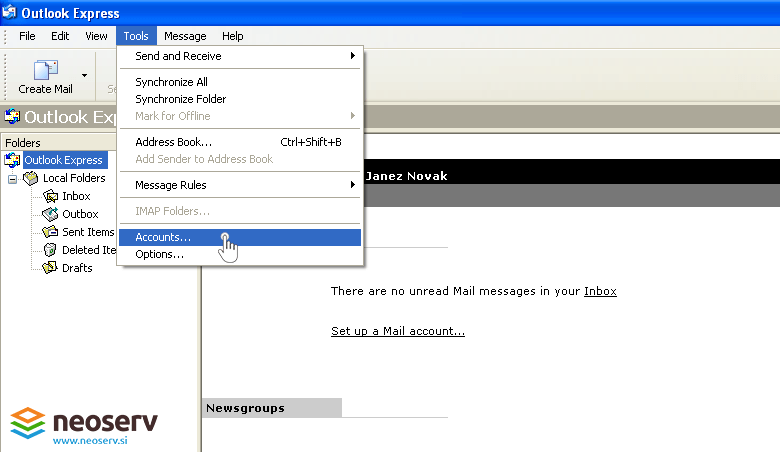Select the Local Folders label

coord(74,178)
